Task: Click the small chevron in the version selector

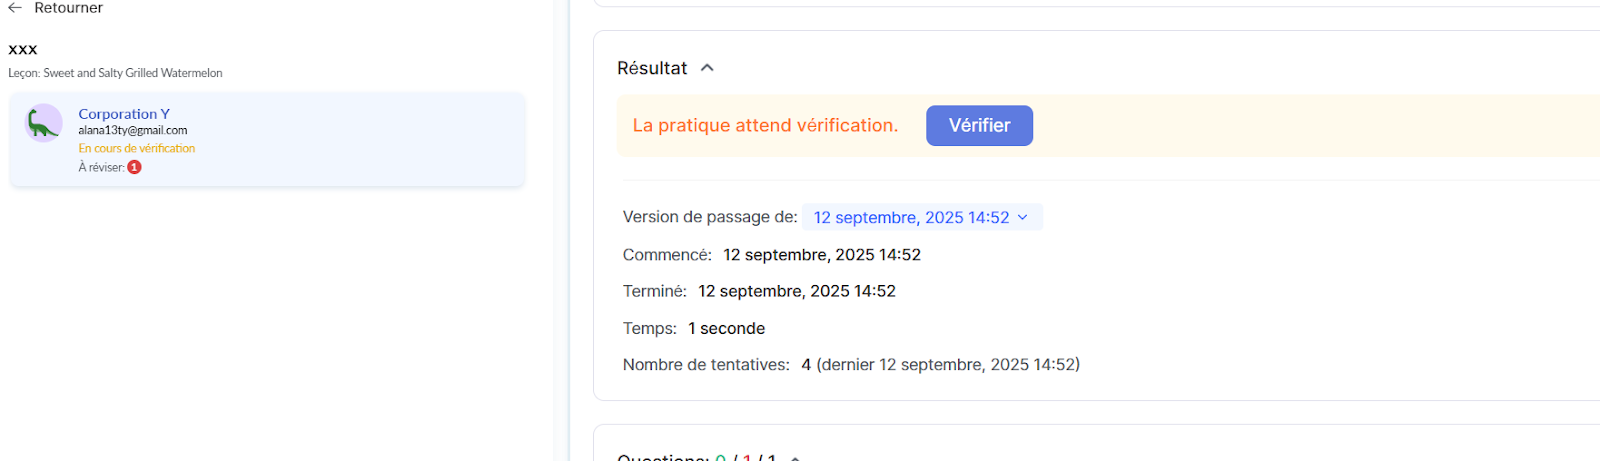Action: tap(1022, 217)
